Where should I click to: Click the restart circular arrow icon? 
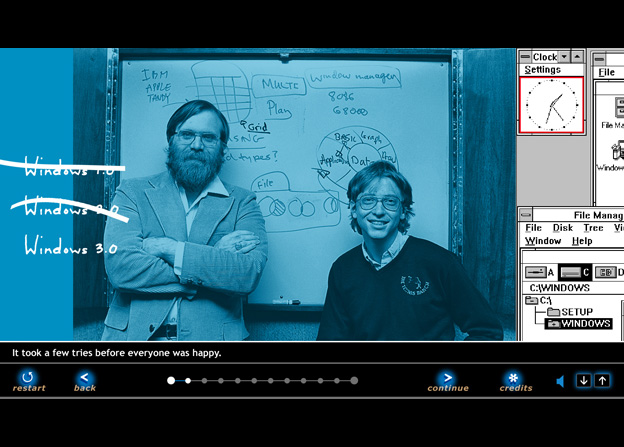(27, 377)
